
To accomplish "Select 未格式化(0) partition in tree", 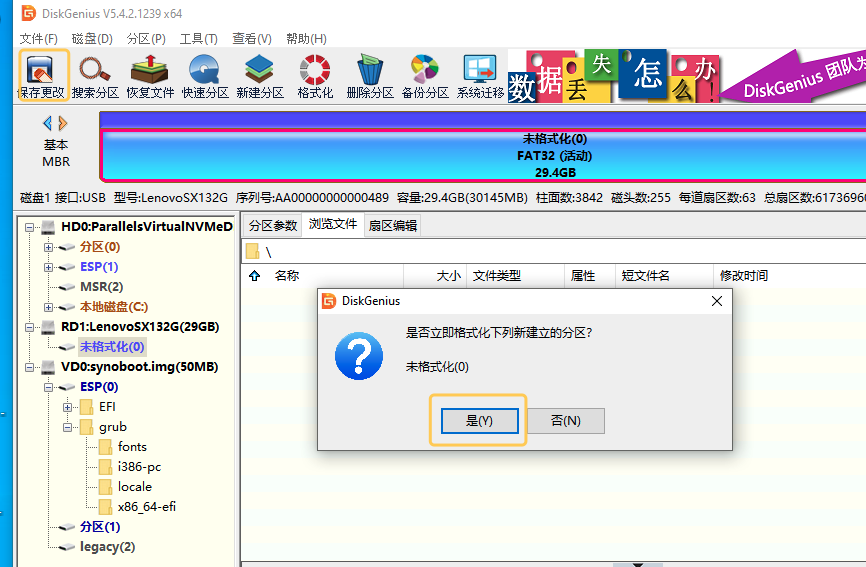I will click(x=112, y=347).
